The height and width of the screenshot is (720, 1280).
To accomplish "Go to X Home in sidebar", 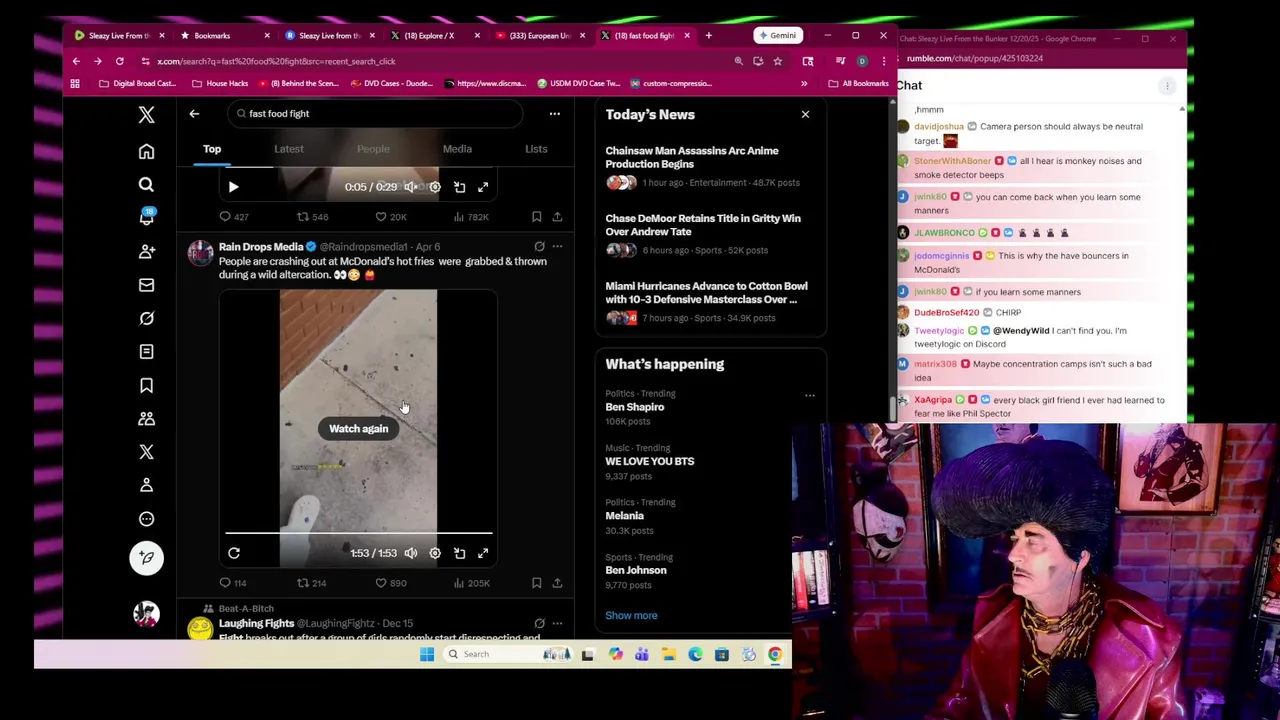I will [146, 151].
